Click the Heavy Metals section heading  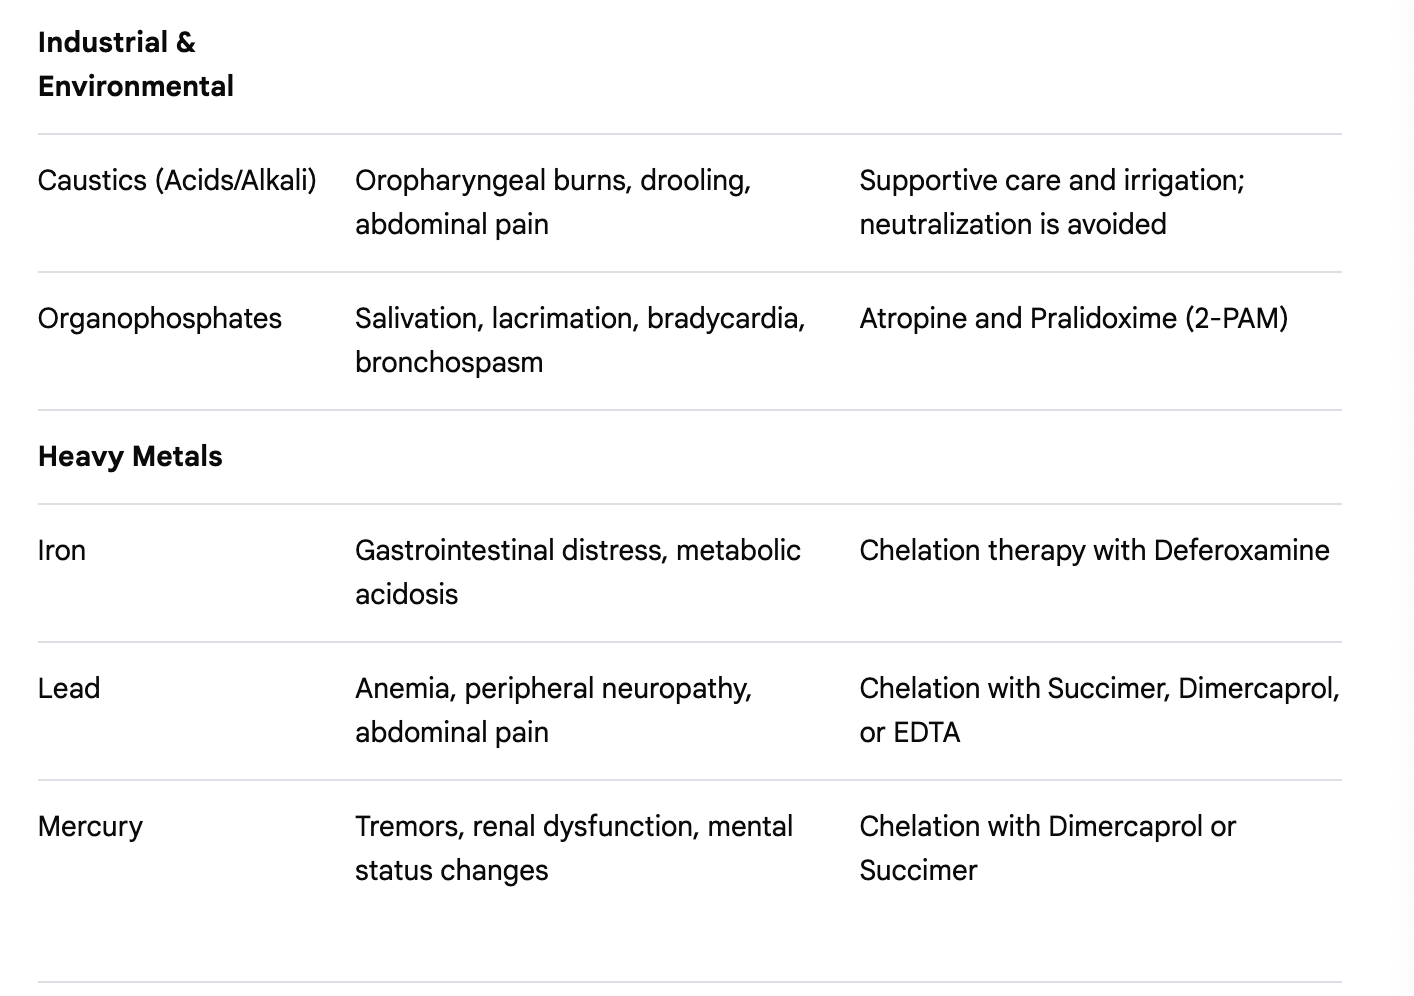click(130, 456)
